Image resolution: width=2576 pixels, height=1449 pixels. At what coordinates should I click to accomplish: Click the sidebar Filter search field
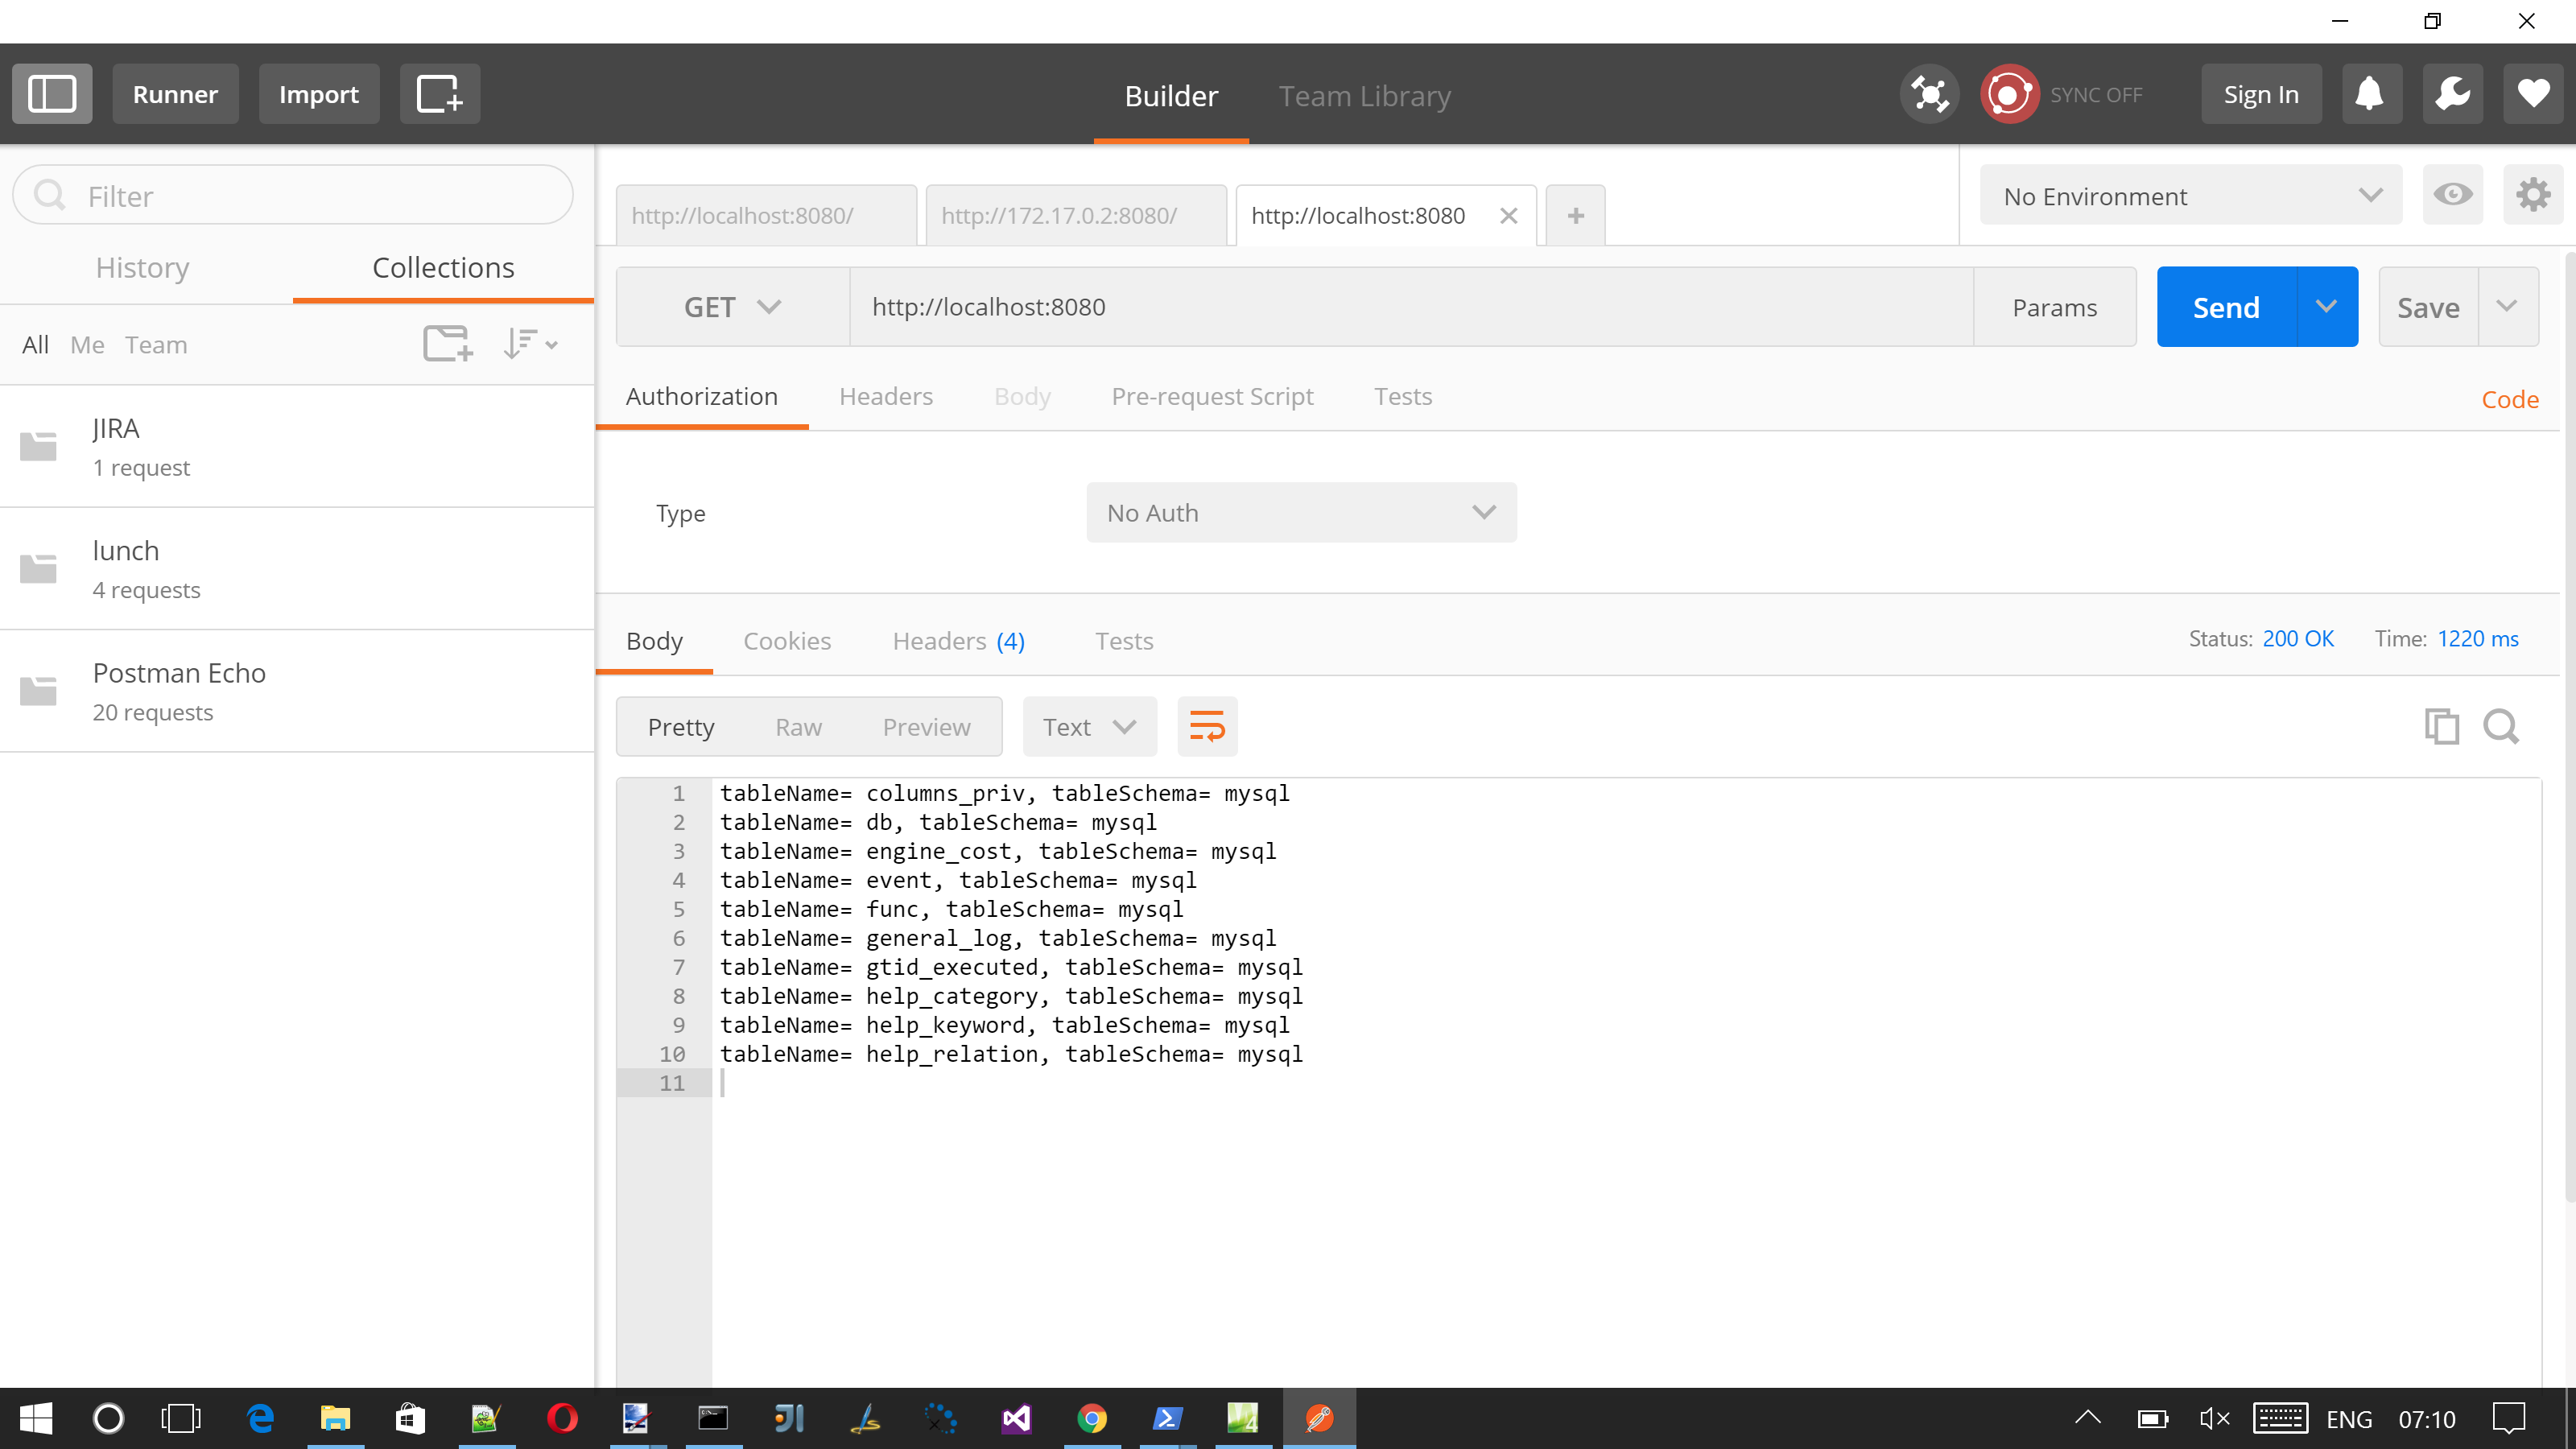(x=293, y=195)
